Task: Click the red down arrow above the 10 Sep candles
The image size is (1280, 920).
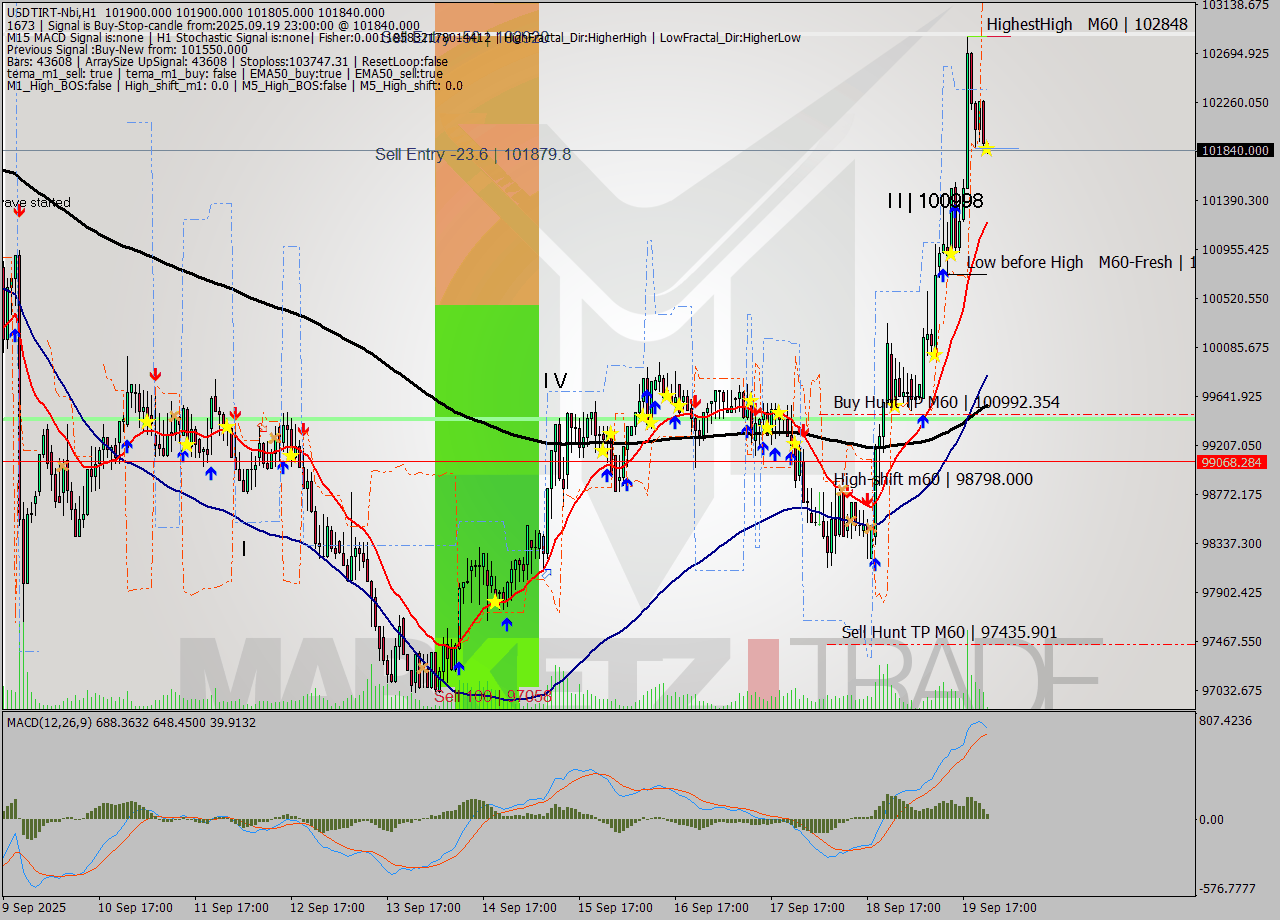Action: click(x=156, y=373)
